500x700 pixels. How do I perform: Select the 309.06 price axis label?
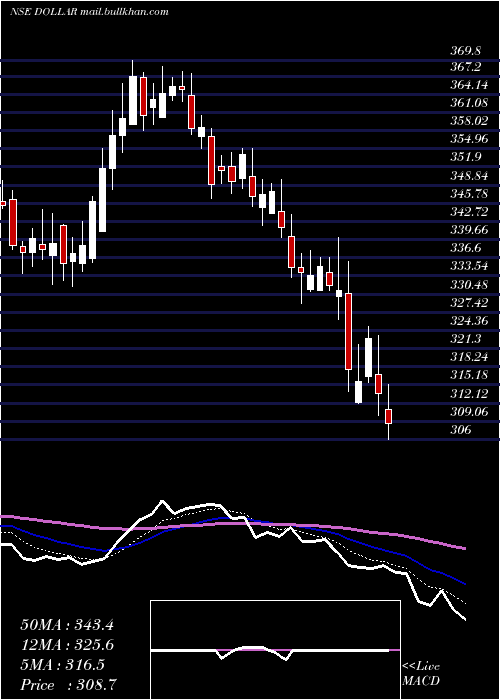click(469, 412)
